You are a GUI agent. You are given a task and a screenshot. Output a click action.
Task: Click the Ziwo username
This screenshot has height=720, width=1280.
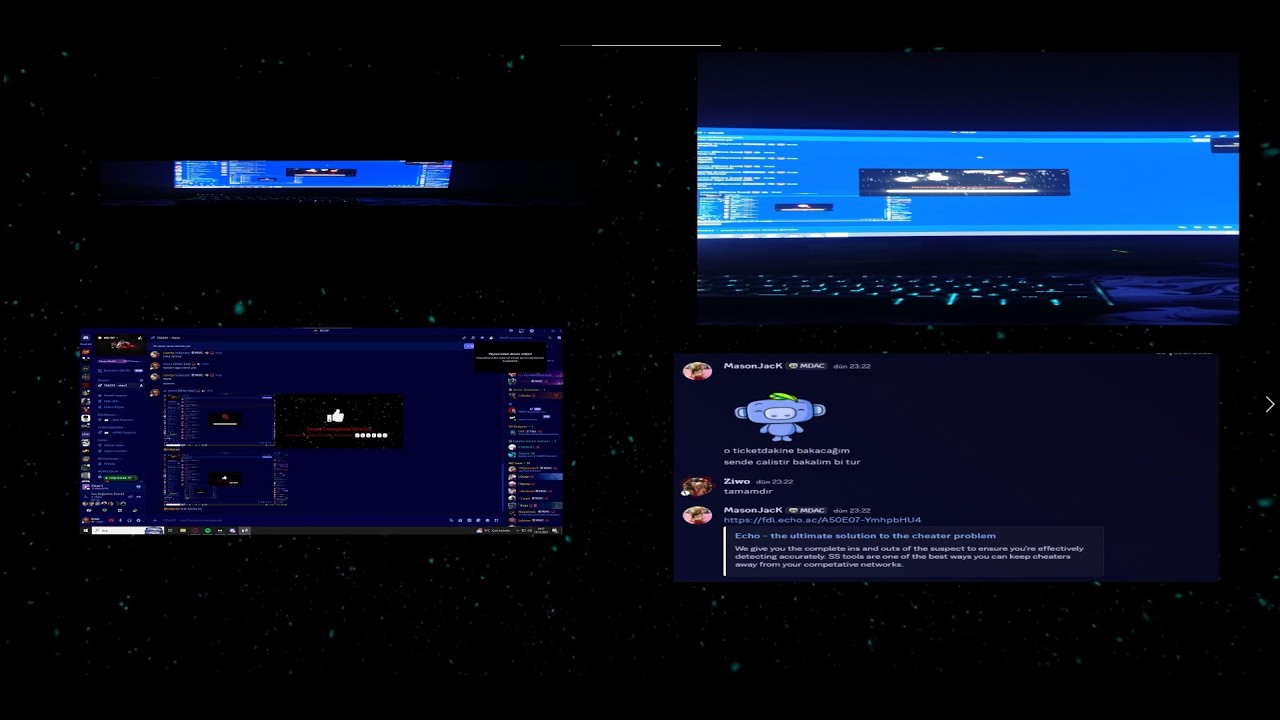pos(736,481)
